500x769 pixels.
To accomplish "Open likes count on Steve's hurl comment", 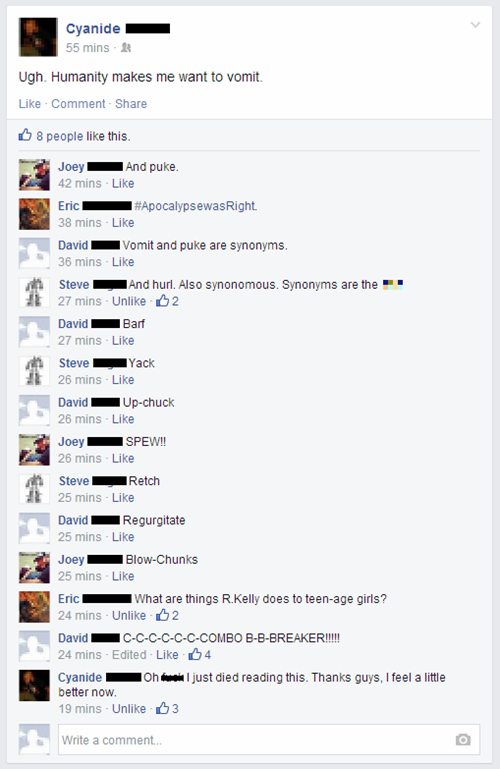I will [167, 301].
